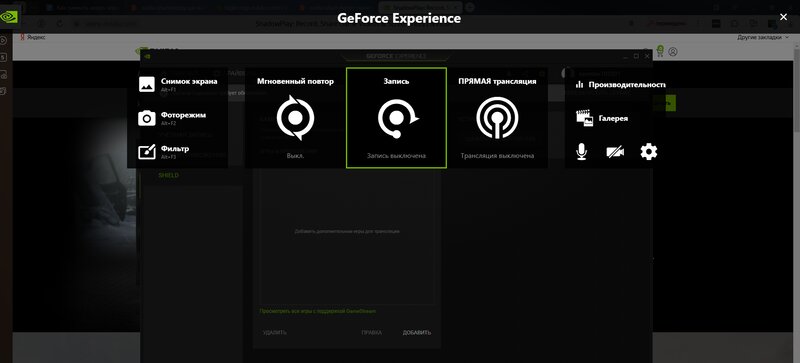This screenshot has height=363, width=800.
Task: Expand 'Другие закладки' bookmarks folder
Action: tap(763, 37)
